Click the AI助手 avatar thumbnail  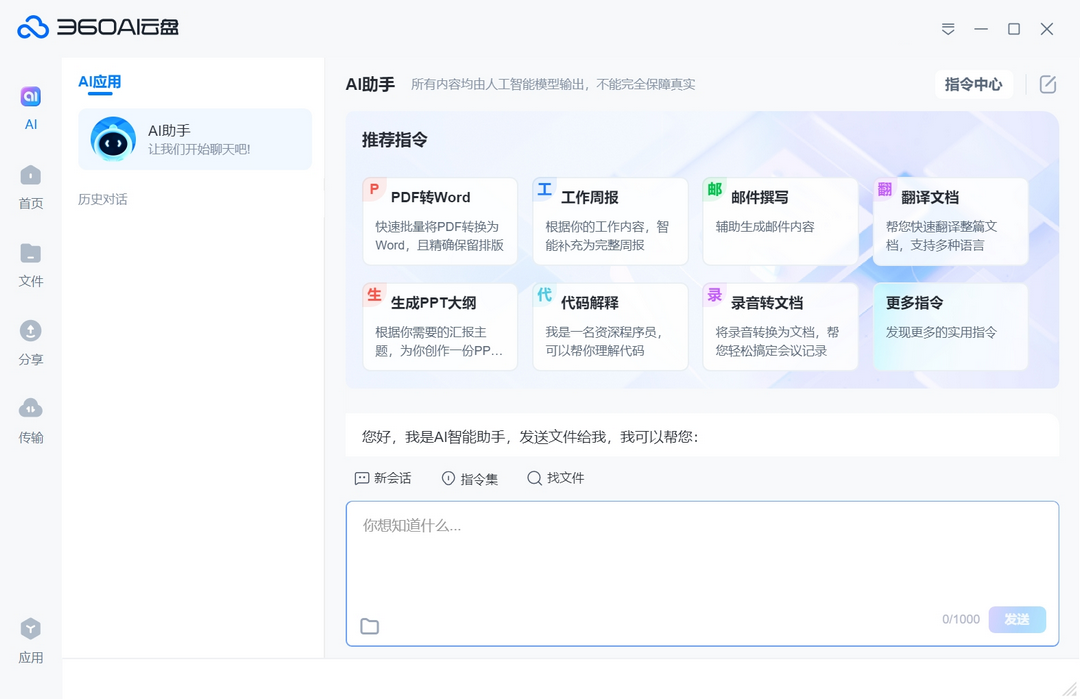113,139
